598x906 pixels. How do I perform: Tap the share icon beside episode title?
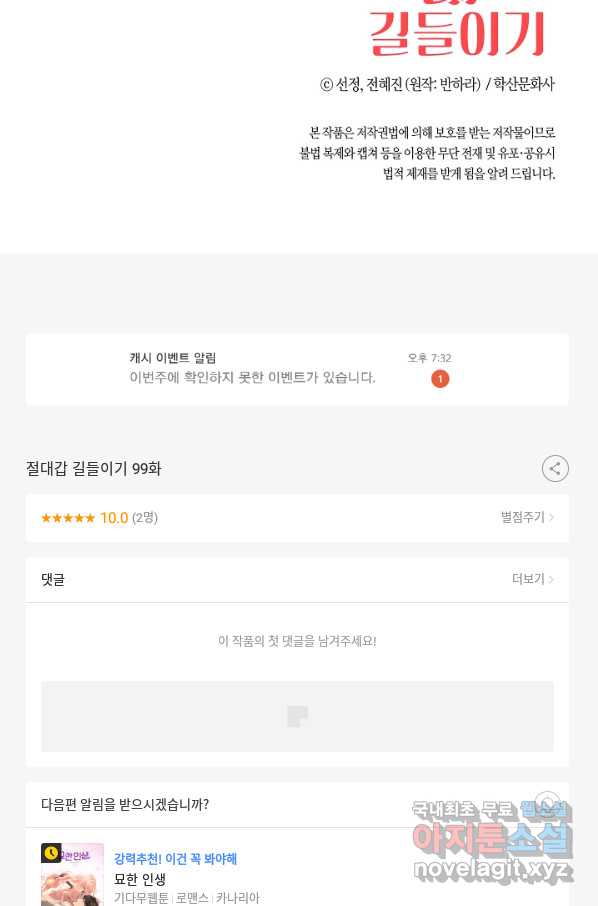click(x=555, y=469)
